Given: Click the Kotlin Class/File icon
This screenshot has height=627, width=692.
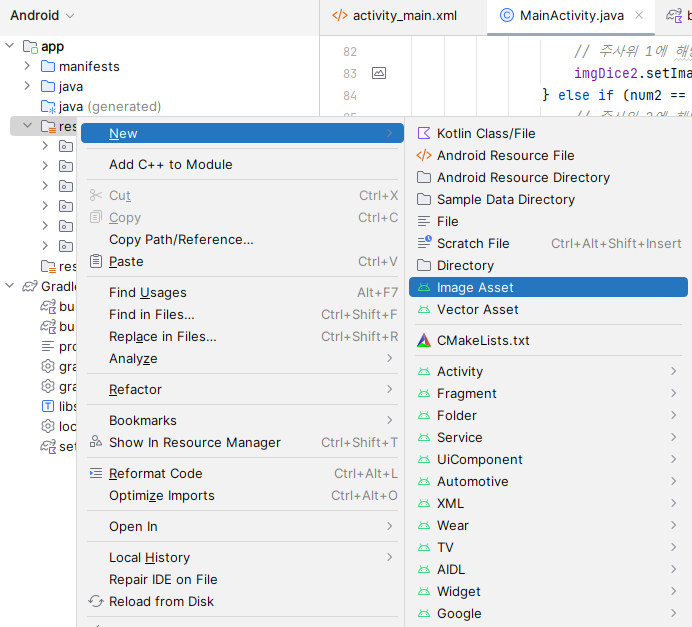Looking at the screenshot, I should [424, 133].
